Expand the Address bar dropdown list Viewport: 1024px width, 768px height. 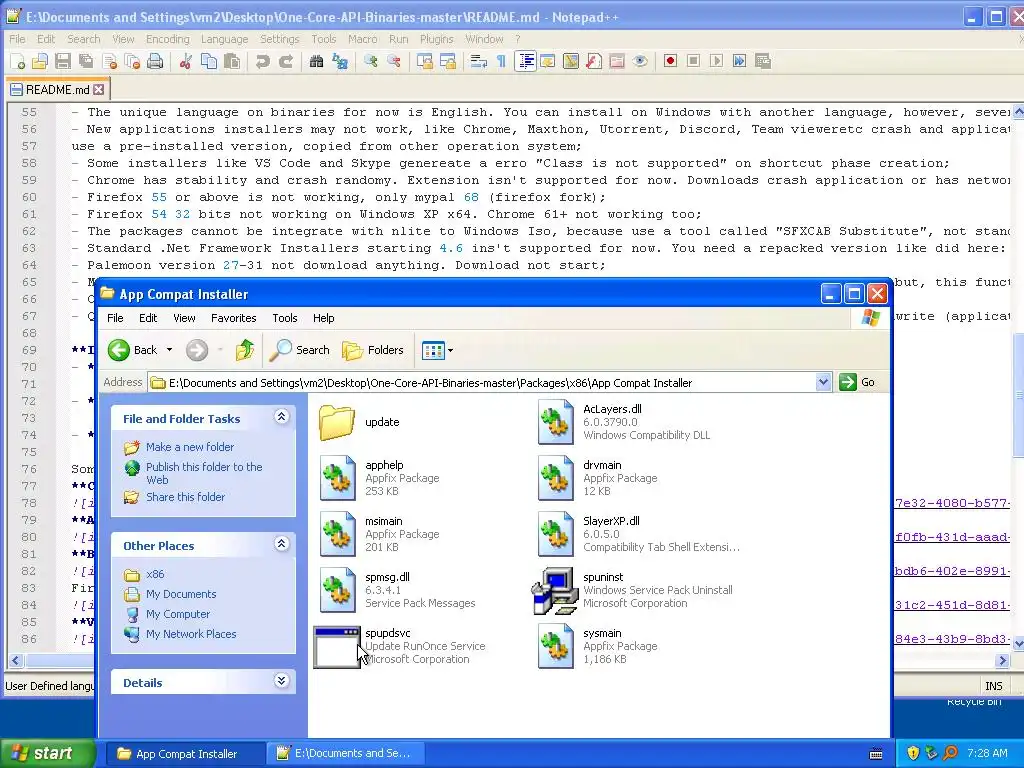824,382
